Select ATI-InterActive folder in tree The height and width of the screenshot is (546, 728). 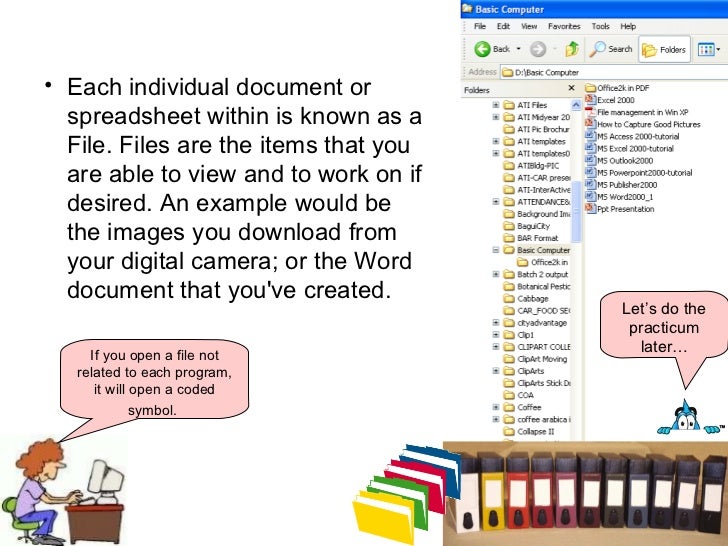click(537, 189)
